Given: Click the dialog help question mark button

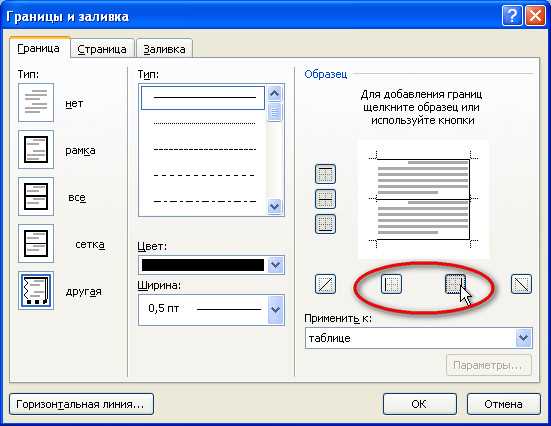Looking at the screenshot, I should pyautogui.click(x=512, y=16).
